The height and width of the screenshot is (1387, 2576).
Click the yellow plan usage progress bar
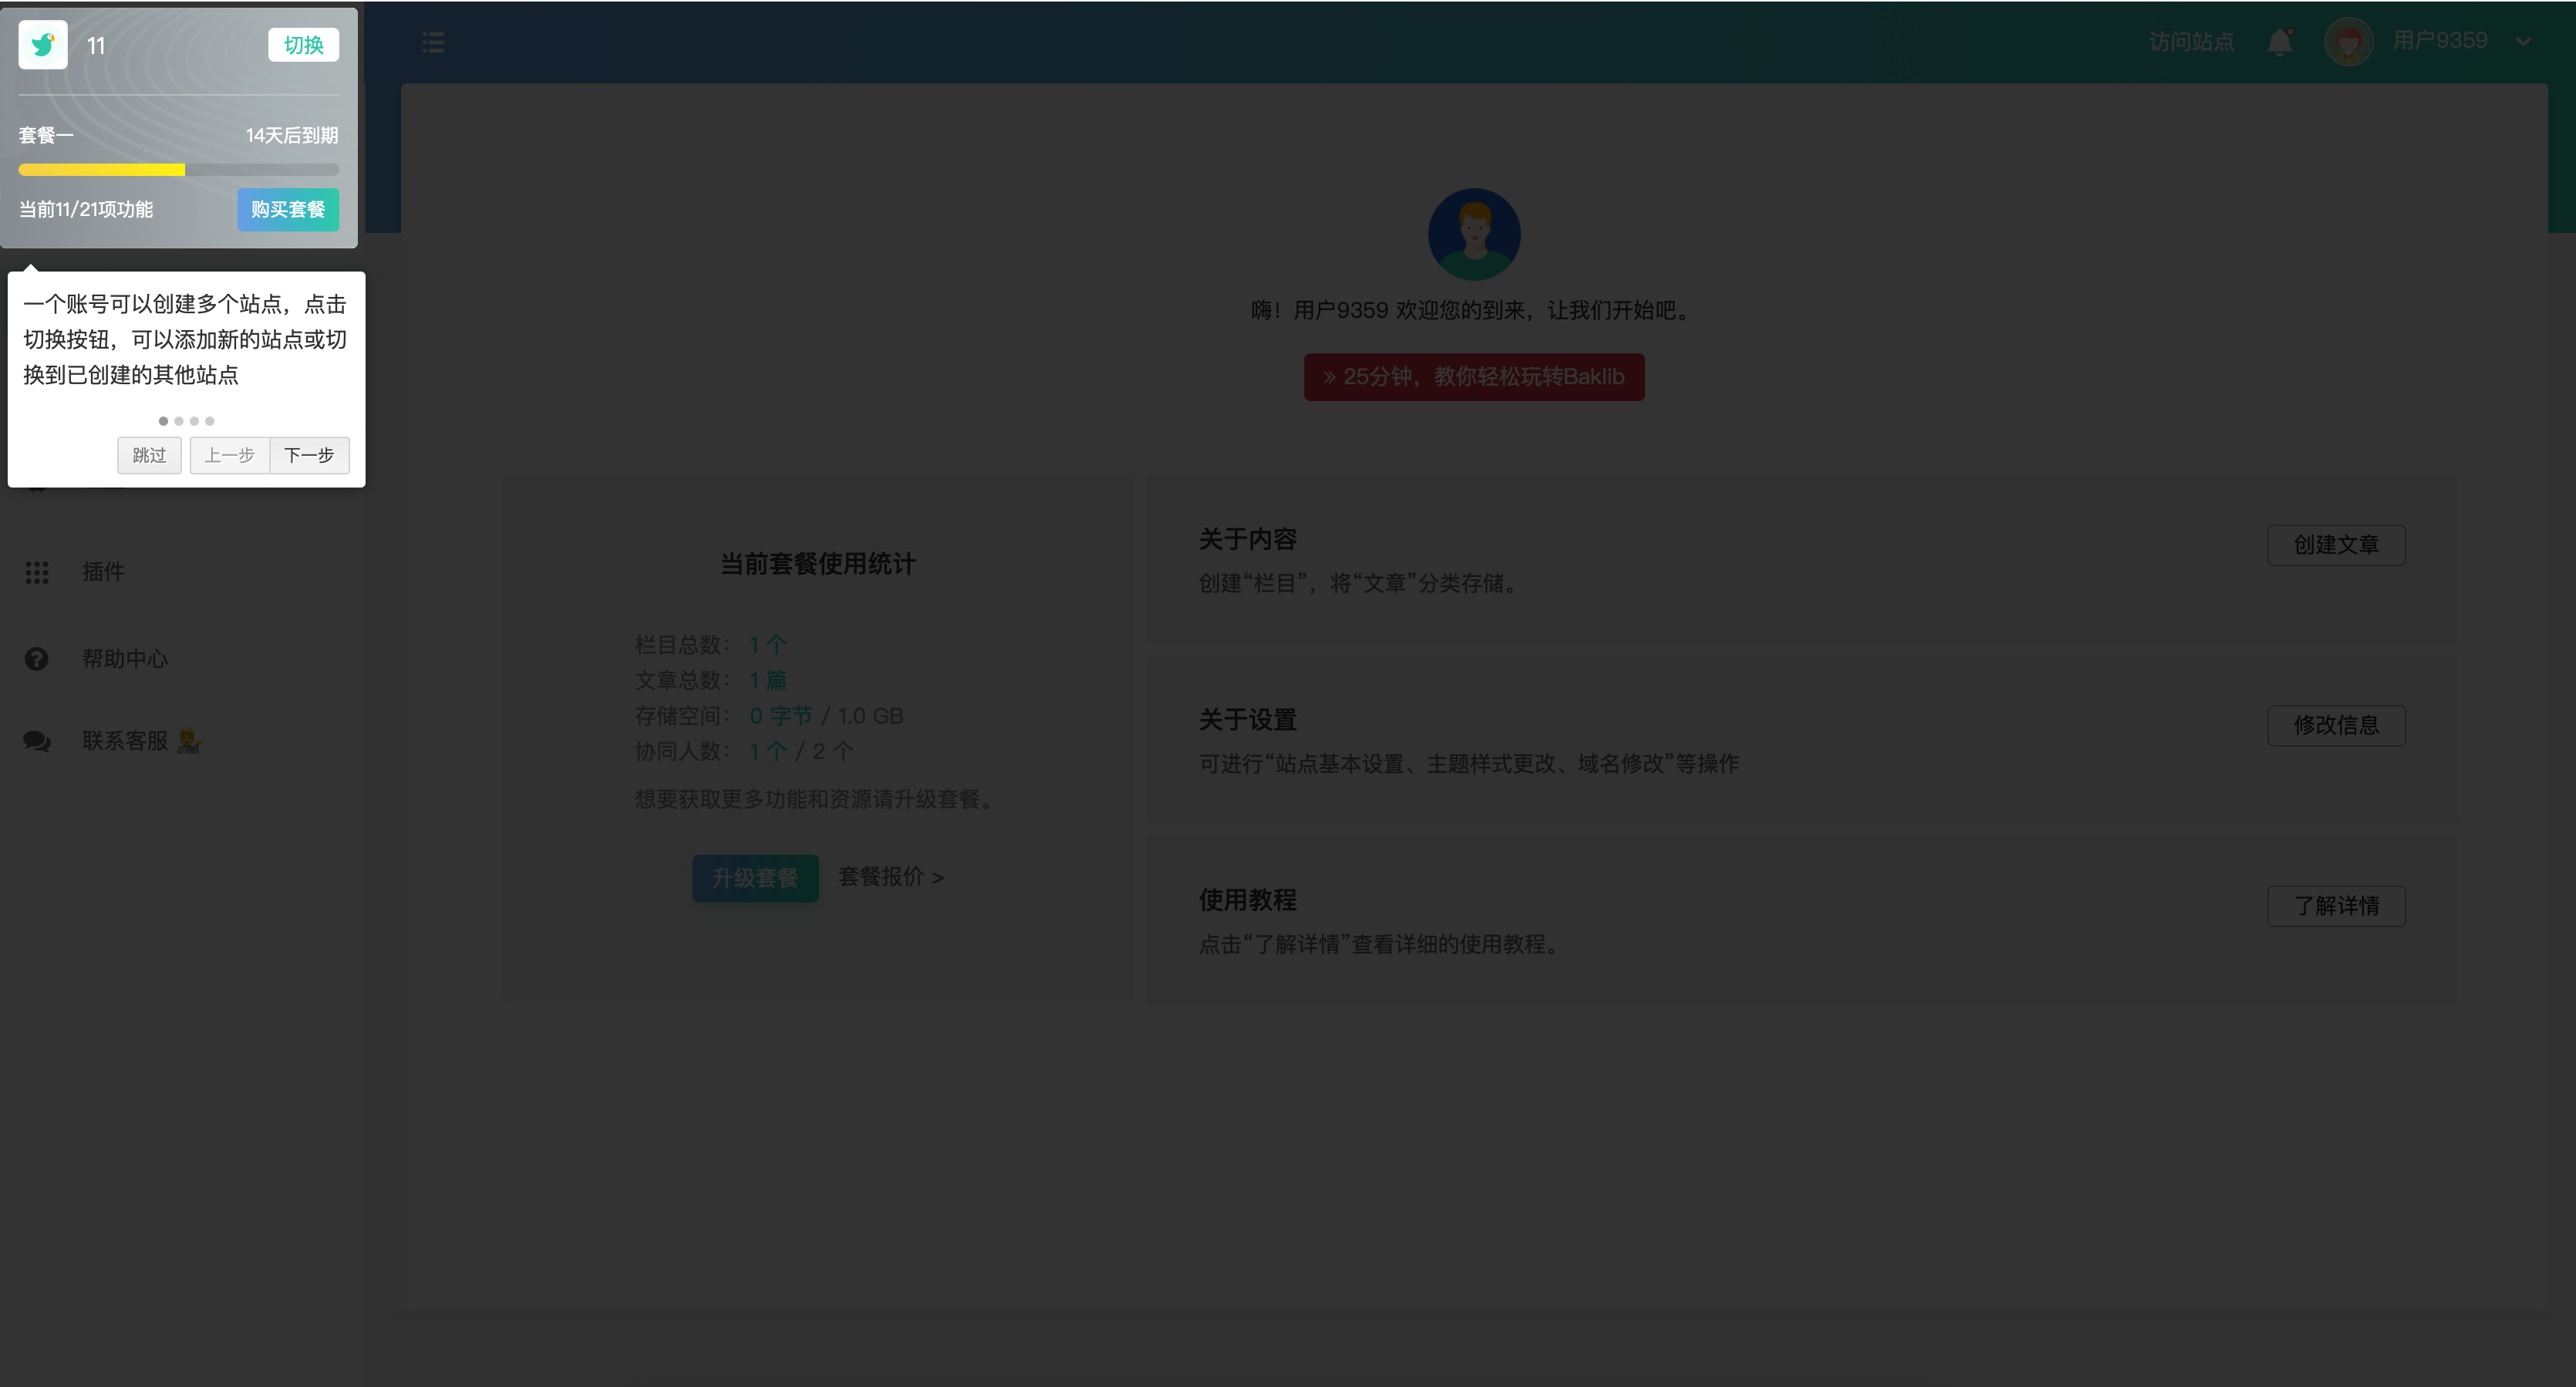click(178, 170)
